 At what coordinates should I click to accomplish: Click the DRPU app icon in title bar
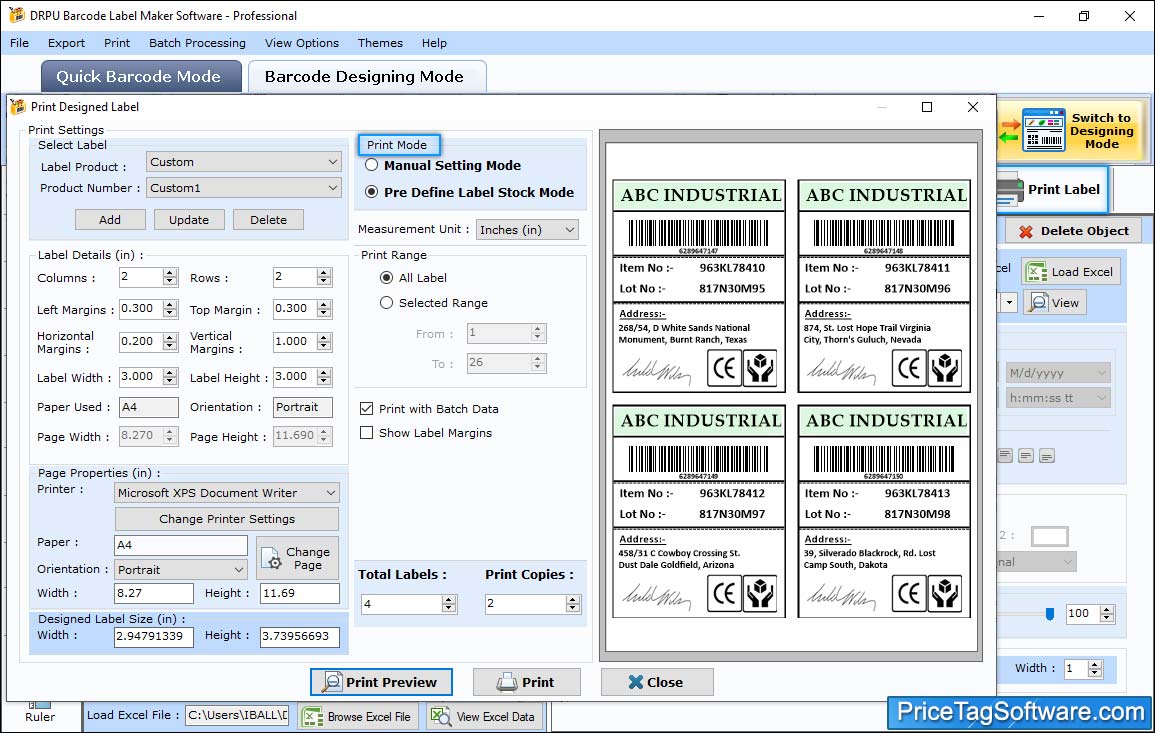(16, 15)
